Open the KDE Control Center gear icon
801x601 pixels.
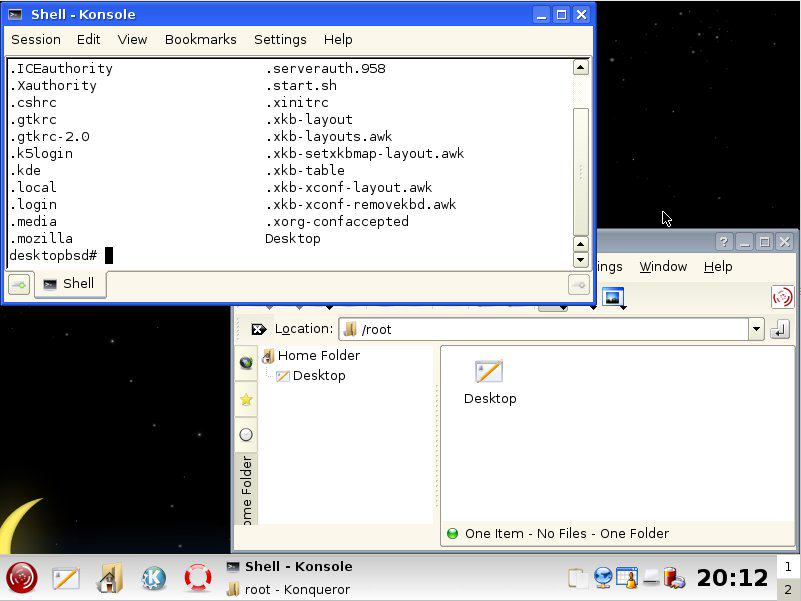[154, 578]
